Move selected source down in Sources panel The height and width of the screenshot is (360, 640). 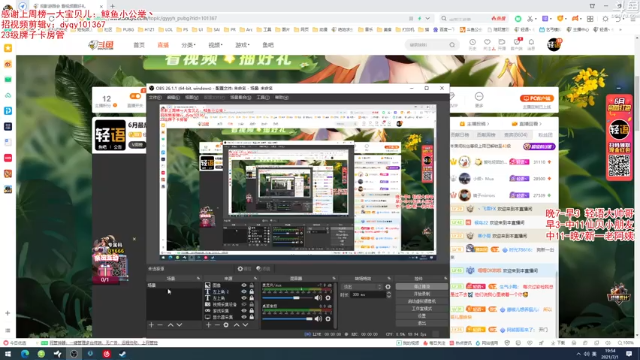pos(245,325)
